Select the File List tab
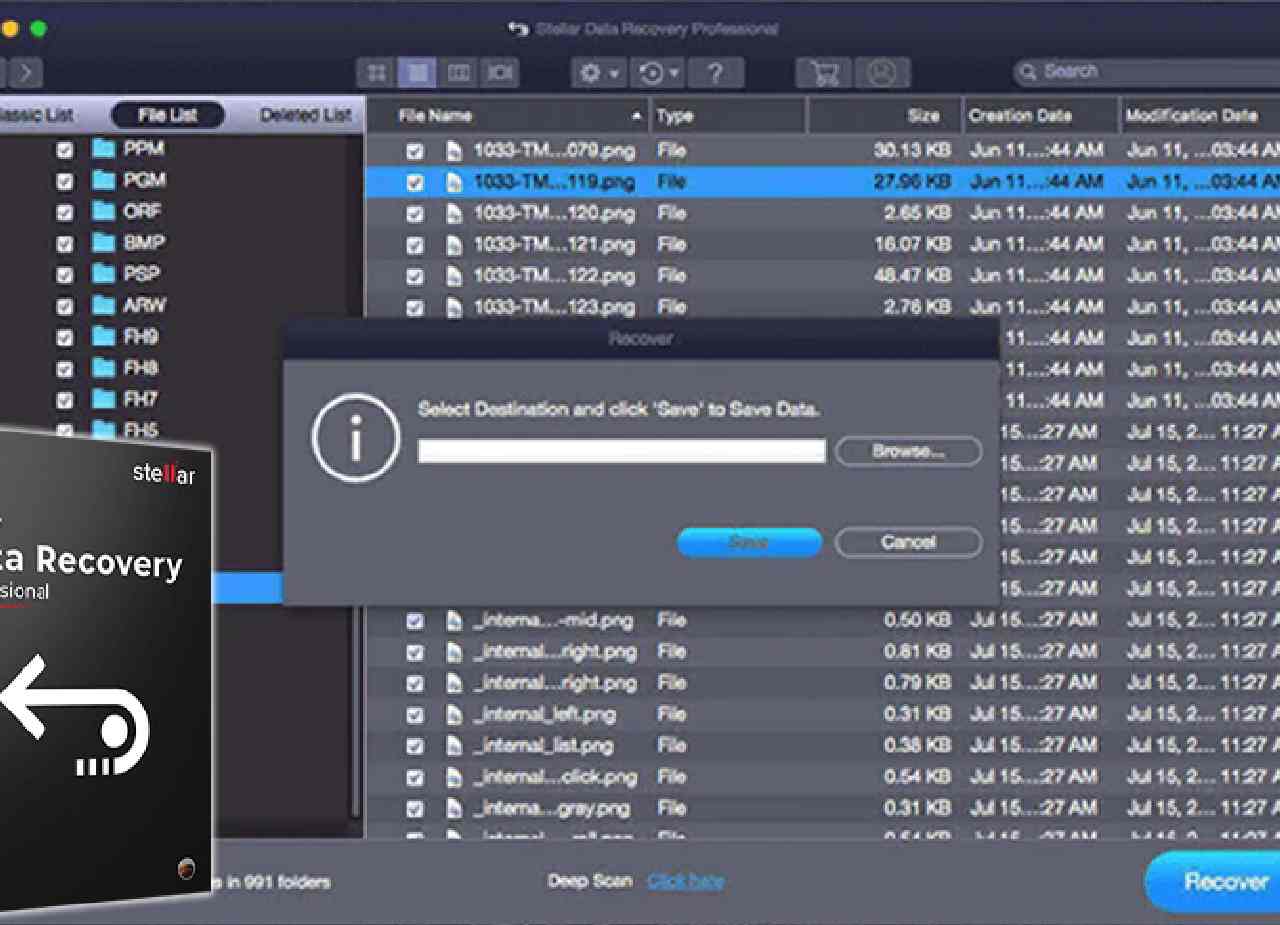This screenshot has width=1280, height=925. [x=167, y=115]
